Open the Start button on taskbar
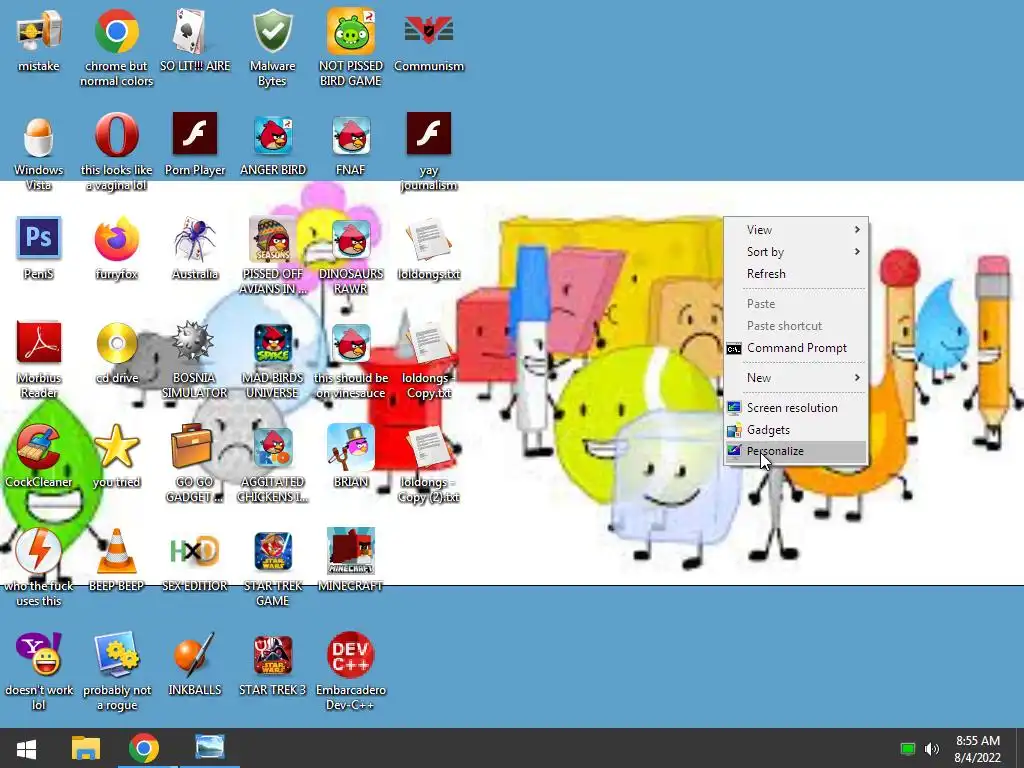Viewport: 1024px width, 768px height. 26,748
